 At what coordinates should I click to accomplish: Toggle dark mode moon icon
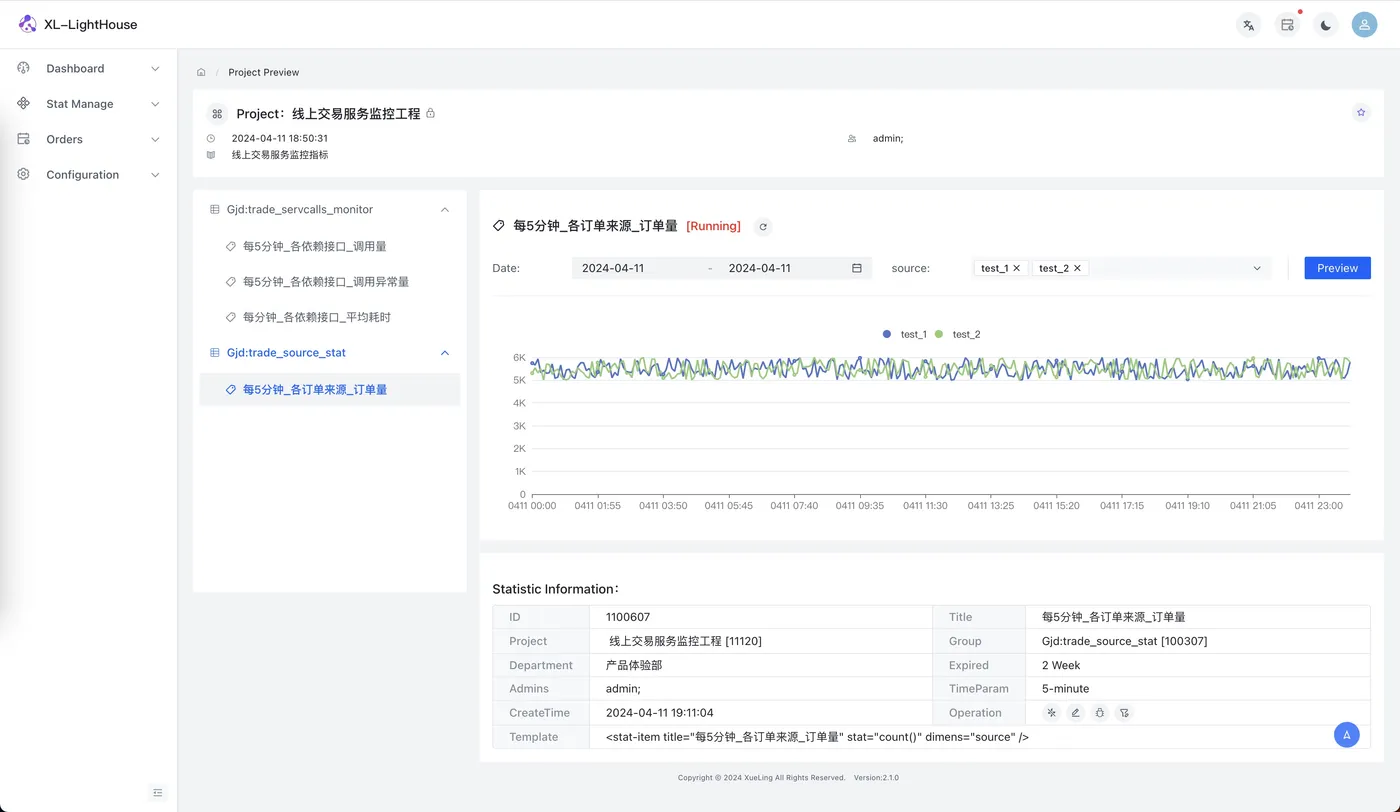pos(1326,25)
